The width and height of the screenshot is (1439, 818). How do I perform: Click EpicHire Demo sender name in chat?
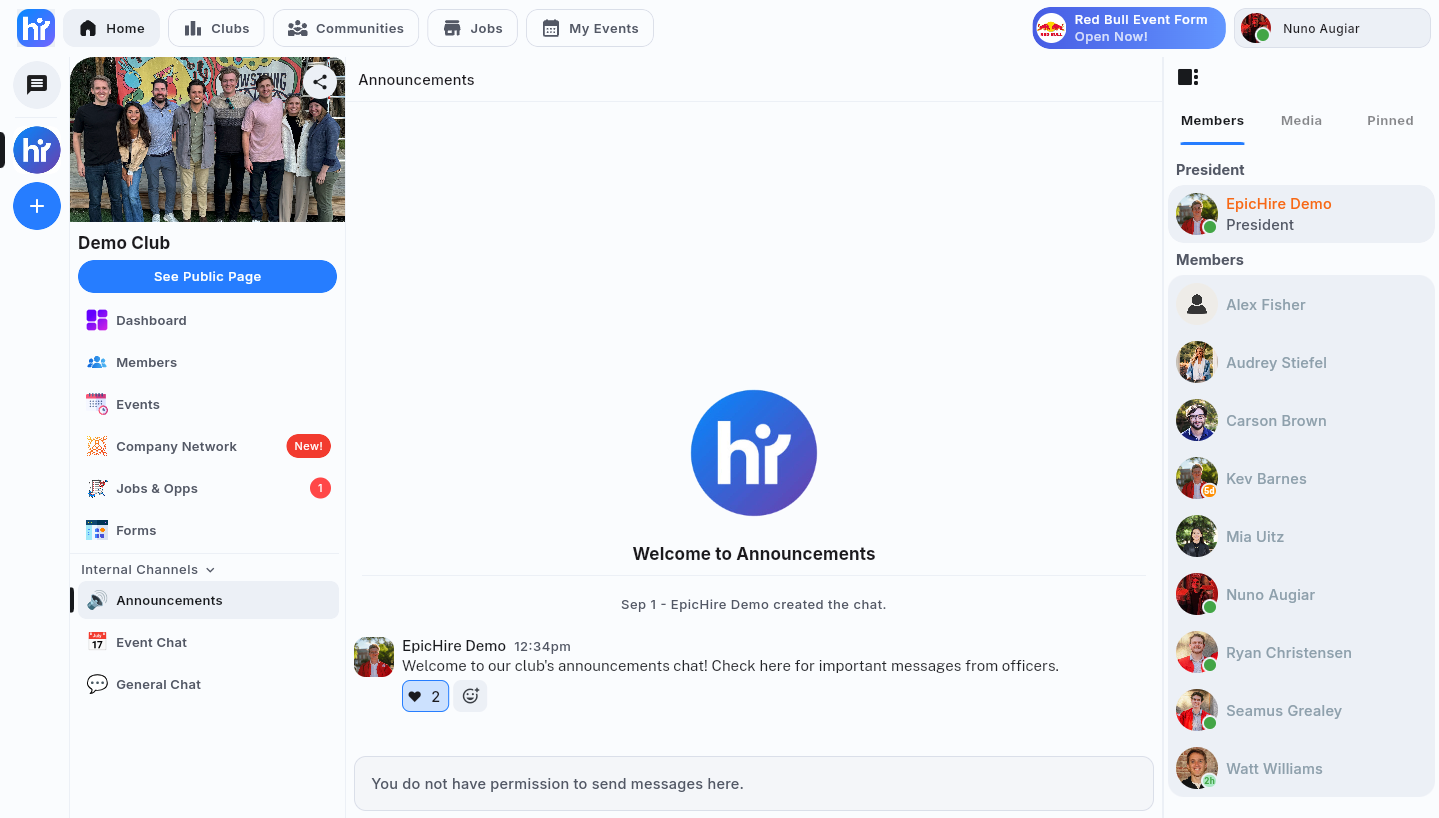pos(454,646)
